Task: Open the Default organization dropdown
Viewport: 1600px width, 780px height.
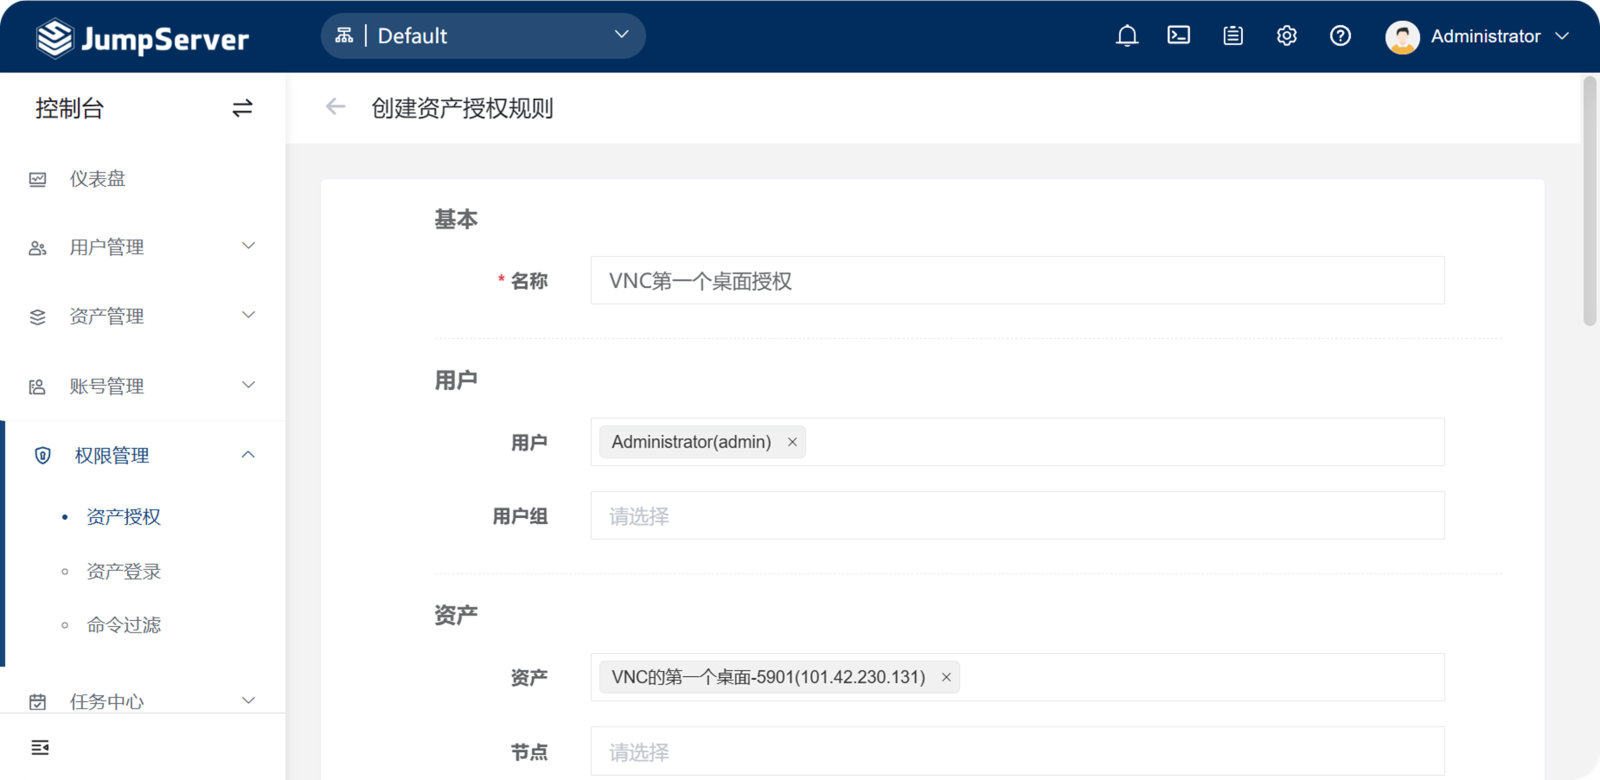Action: pos(483,36)
